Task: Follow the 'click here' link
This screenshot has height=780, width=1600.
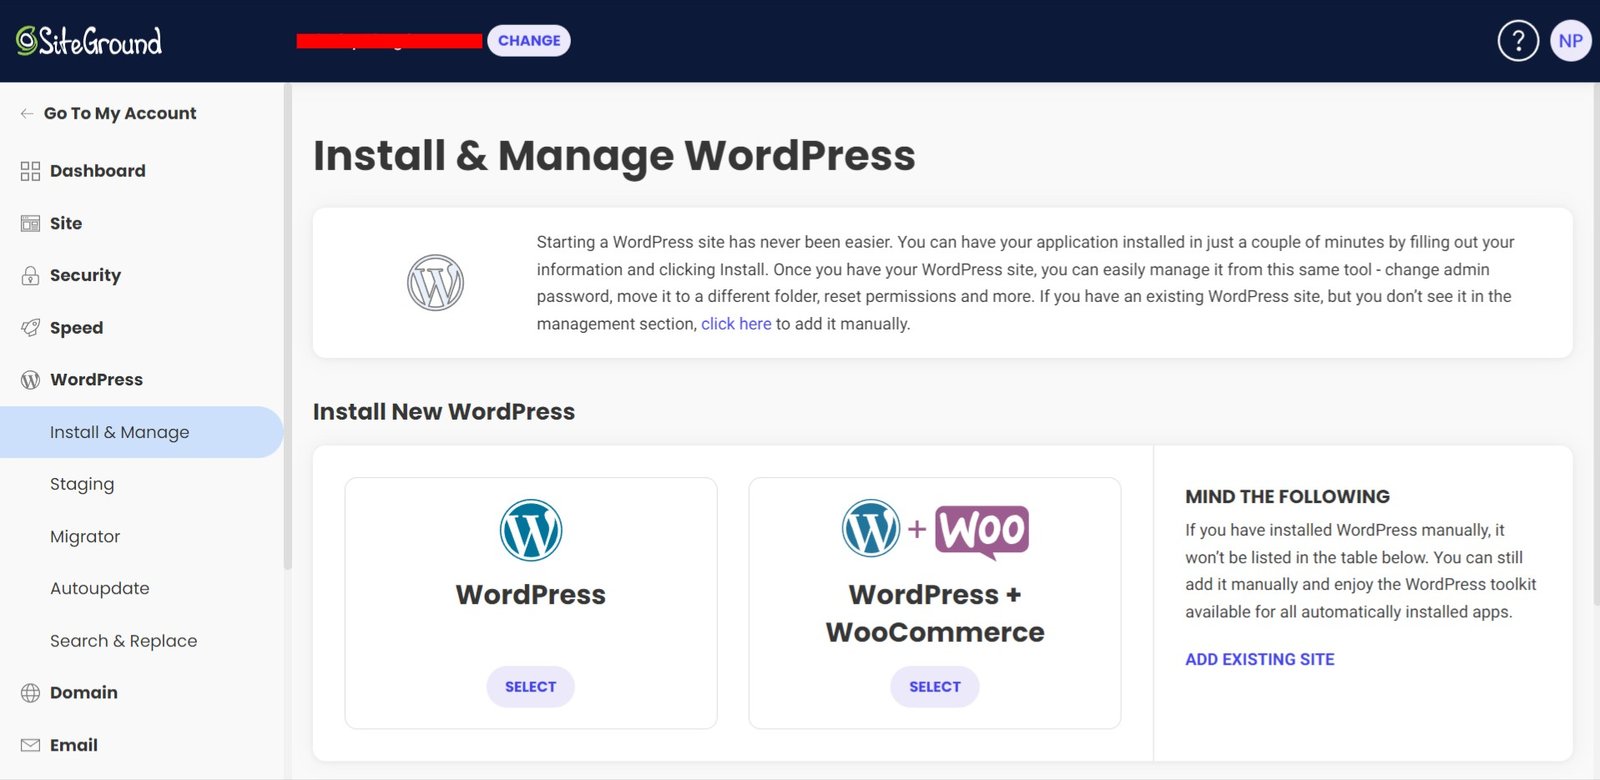Action: click(736, 324)
